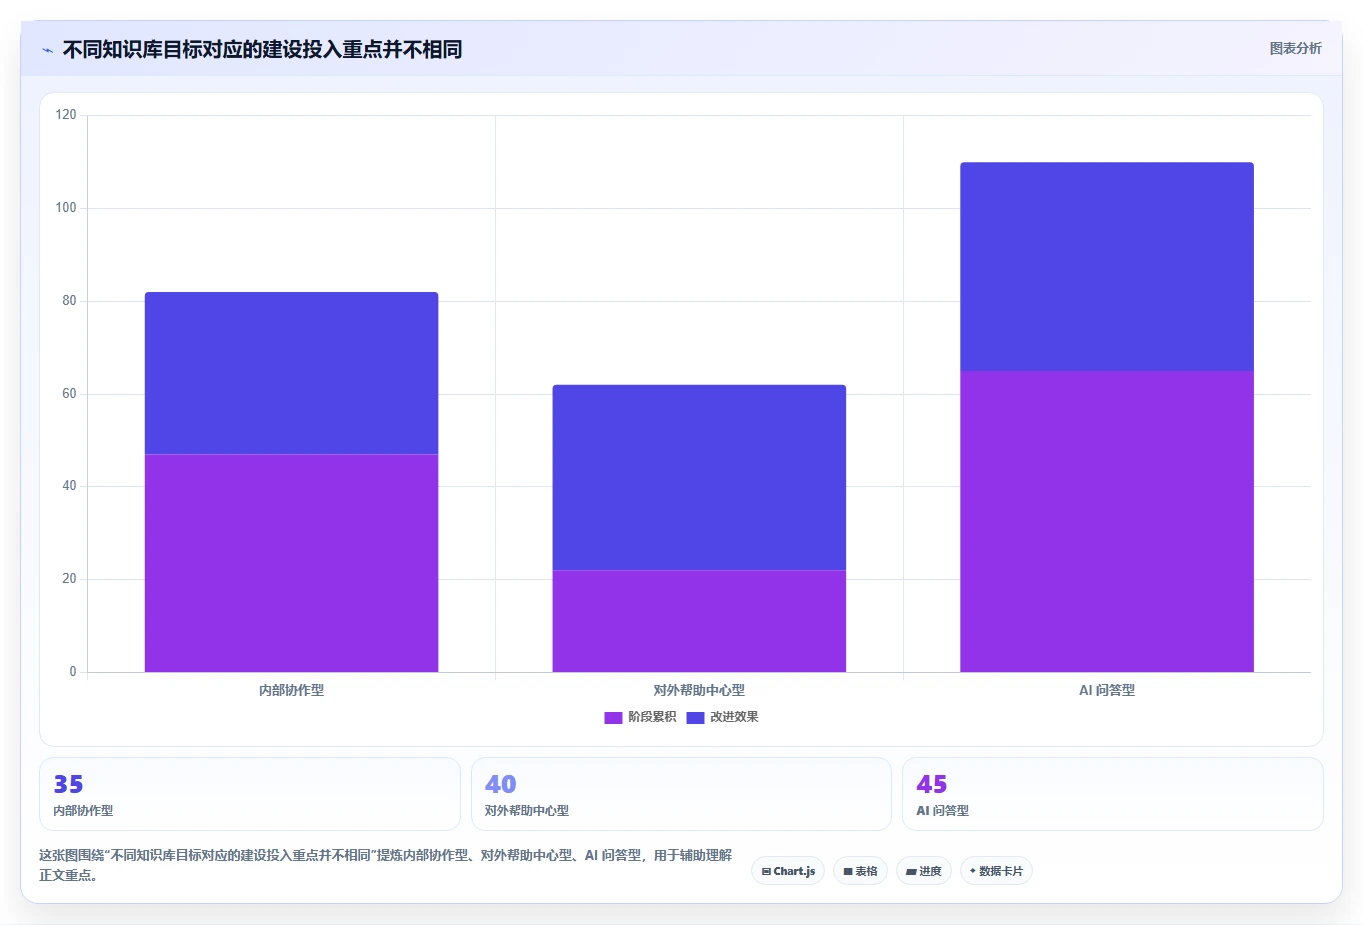Click the blue 改进效果 bar segment for 内部协作型
The image size is (1363, 925).
(x=291, y=373)
